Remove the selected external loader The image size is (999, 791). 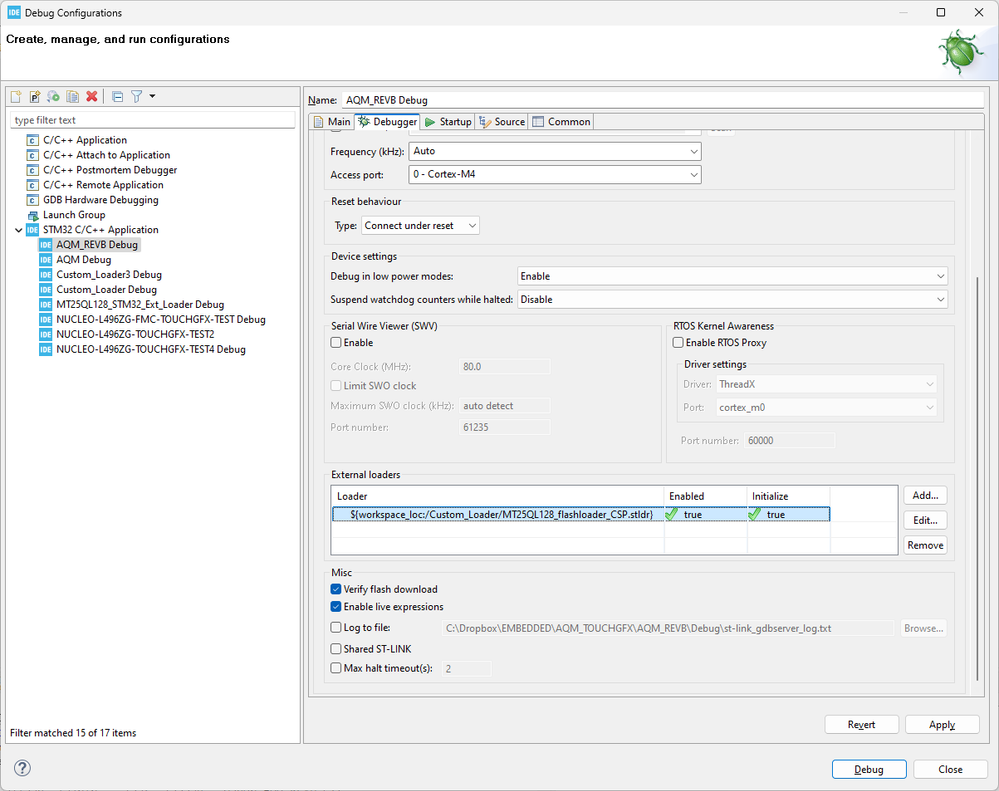point(925,545)
